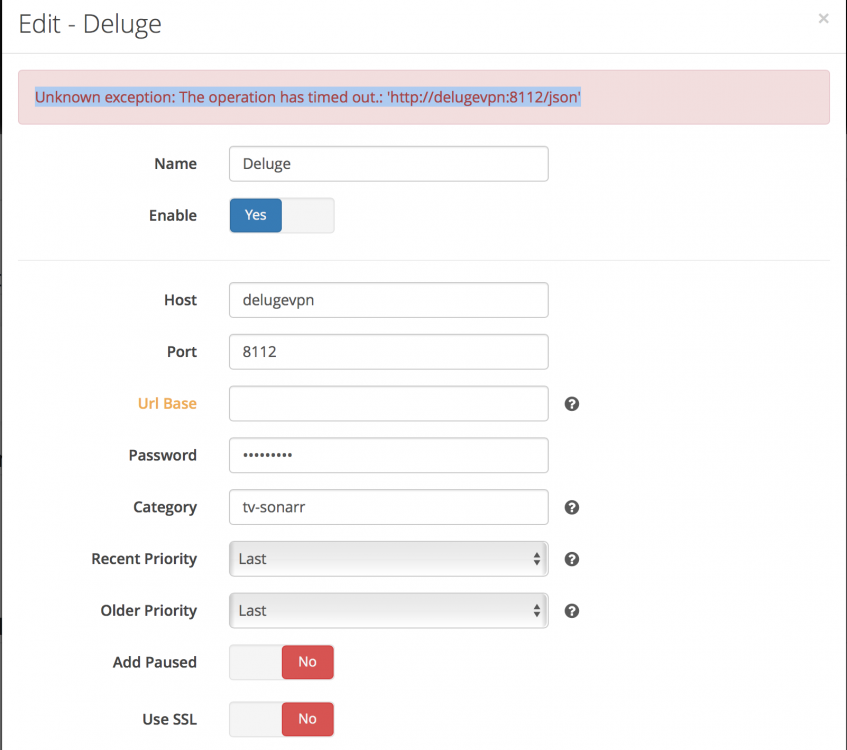847x750 pixels.
Task: Click the Category label
Action: tap(165, 507)
